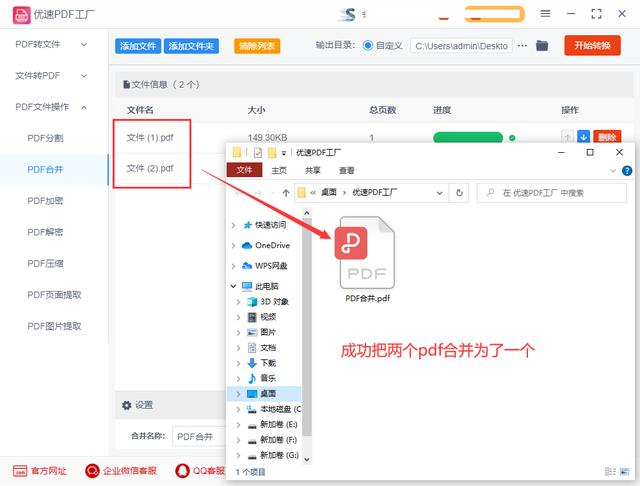Select PDF压缩 in the sidebar
Viewport: 640px width, 486px height.
(45, 264)
